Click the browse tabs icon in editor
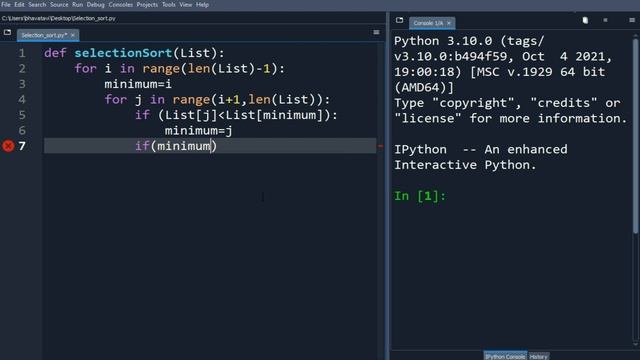 pos(7,32)
